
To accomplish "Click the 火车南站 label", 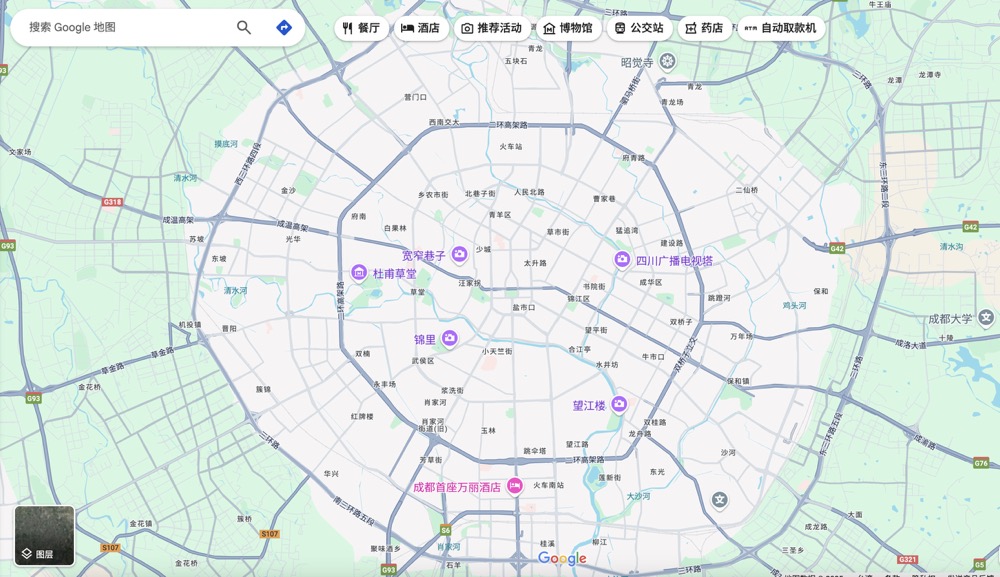I will (548, 485).
